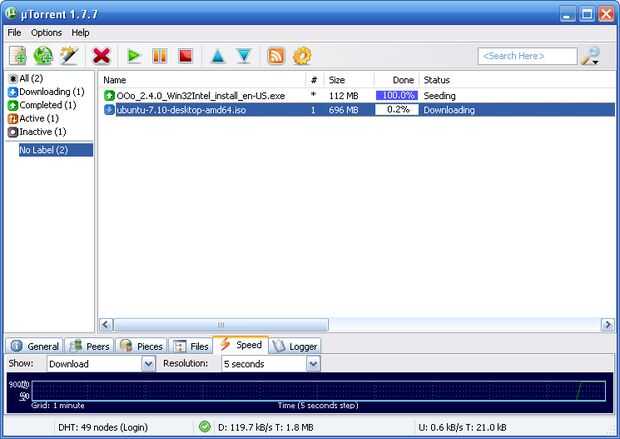
Task: Click Move Down Queue blue arrow
Action: point(244,56)
